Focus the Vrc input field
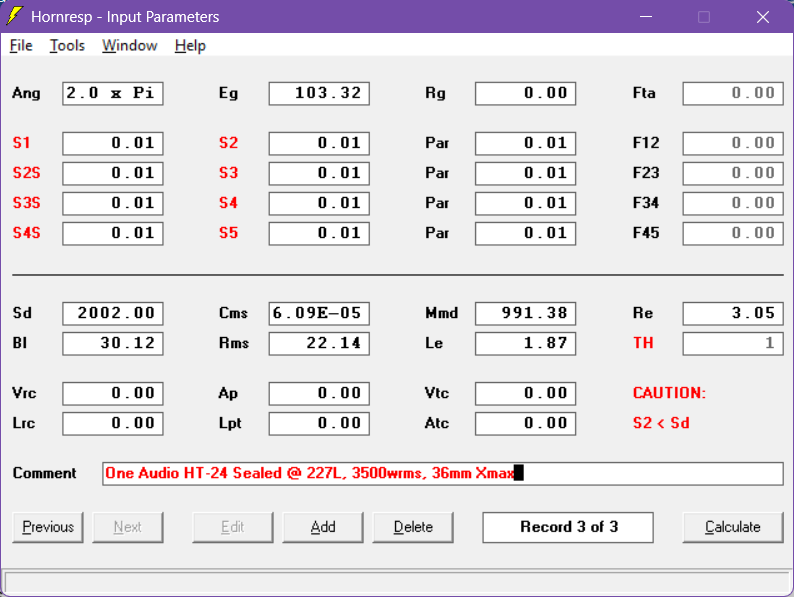Image resolution: width=794 pixels, height=597 pixels. pos(113,393)
